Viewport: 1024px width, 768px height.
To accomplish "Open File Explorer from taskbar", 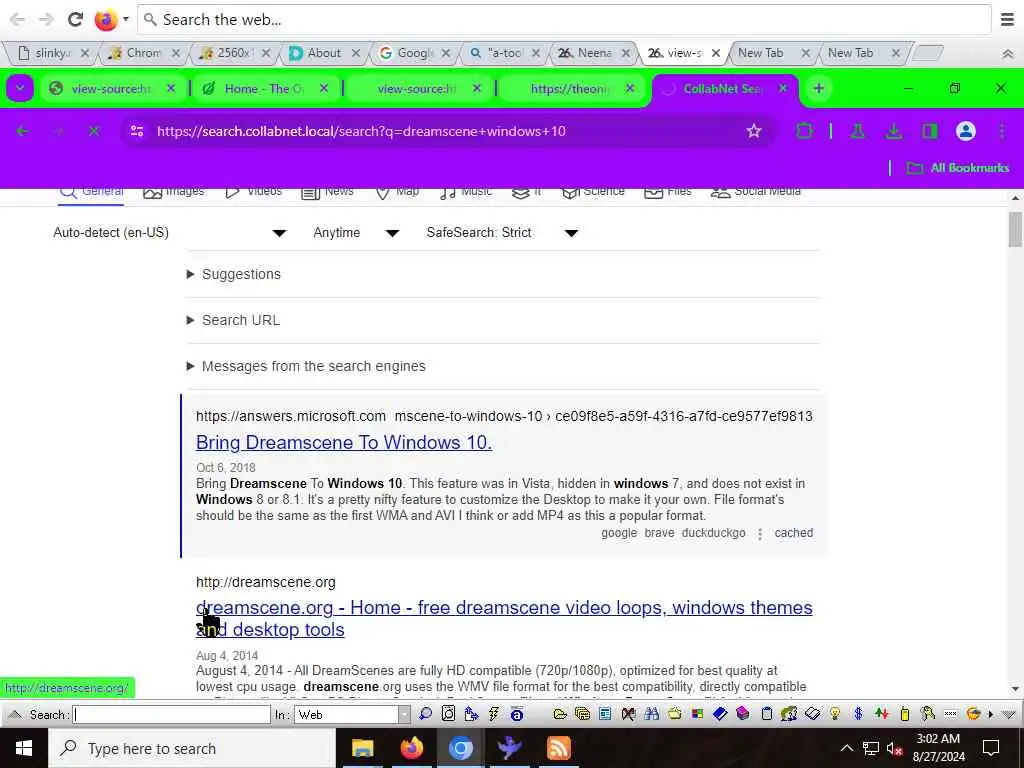I will [x=362, y=748].
